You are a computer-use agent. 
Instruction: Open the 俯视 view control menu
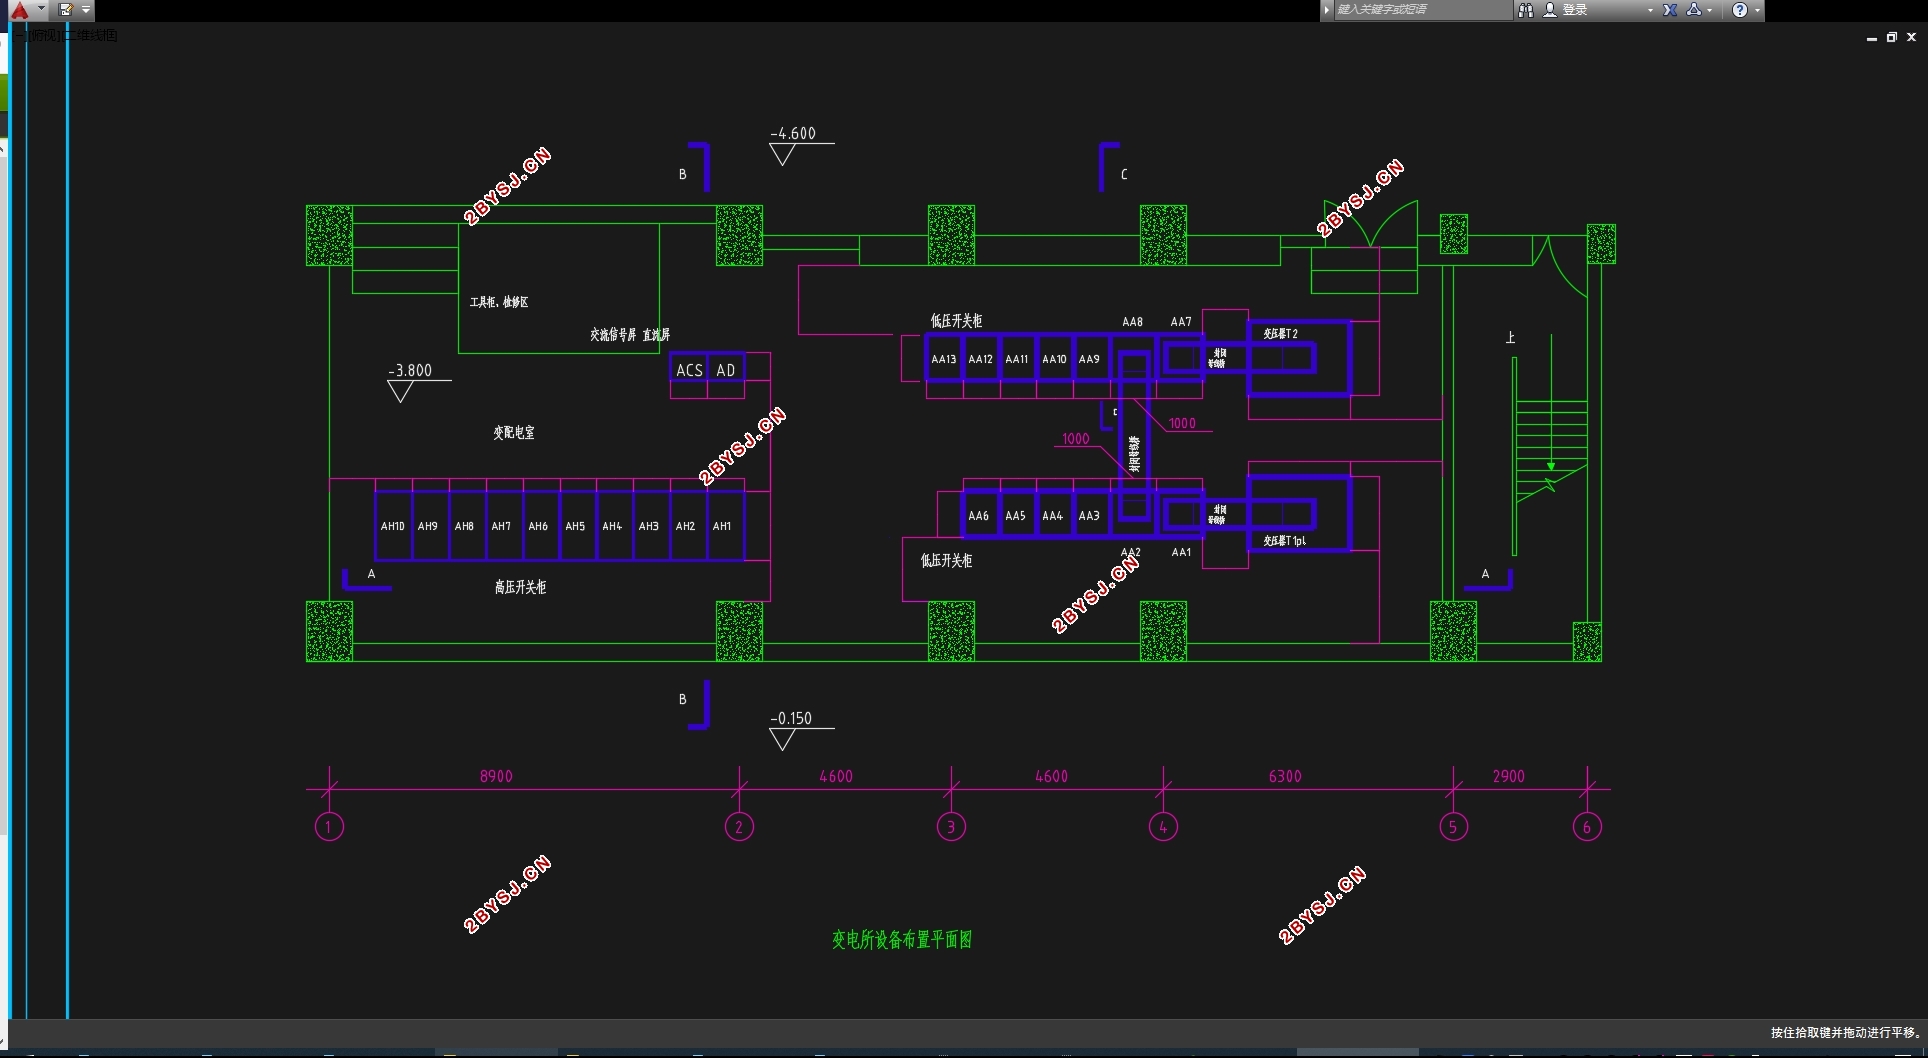point(44,36)
